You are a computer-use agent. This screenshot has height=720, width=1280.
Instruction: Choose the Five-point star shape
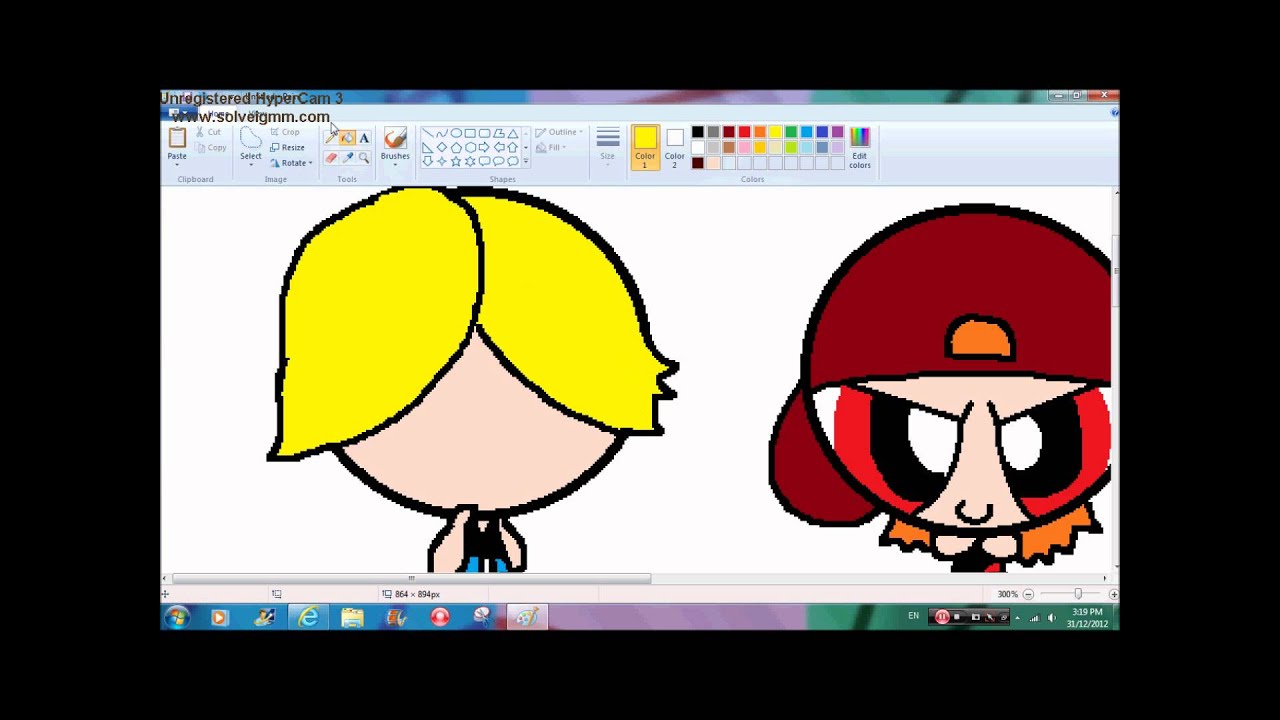(456, 161)
